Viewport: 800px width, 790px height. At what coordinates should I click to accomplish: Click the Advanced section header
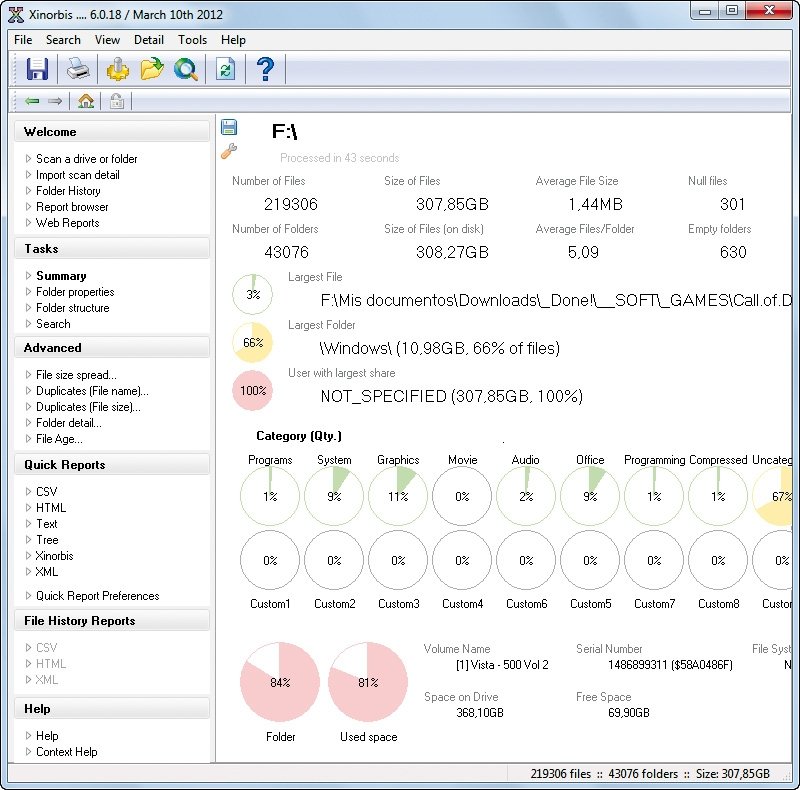[x=112, y=348]
